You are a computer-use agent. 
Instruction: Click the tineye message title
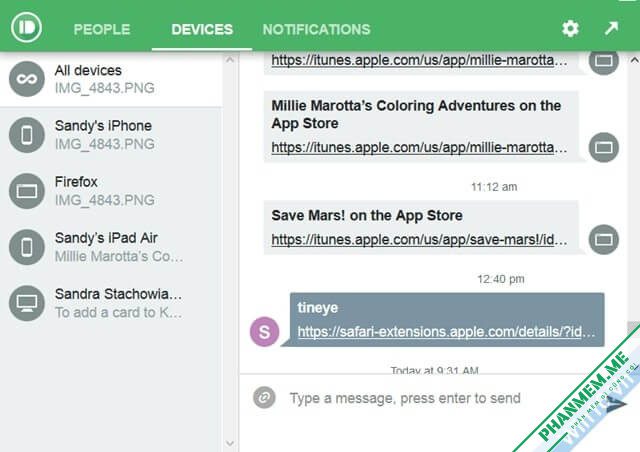318,307
